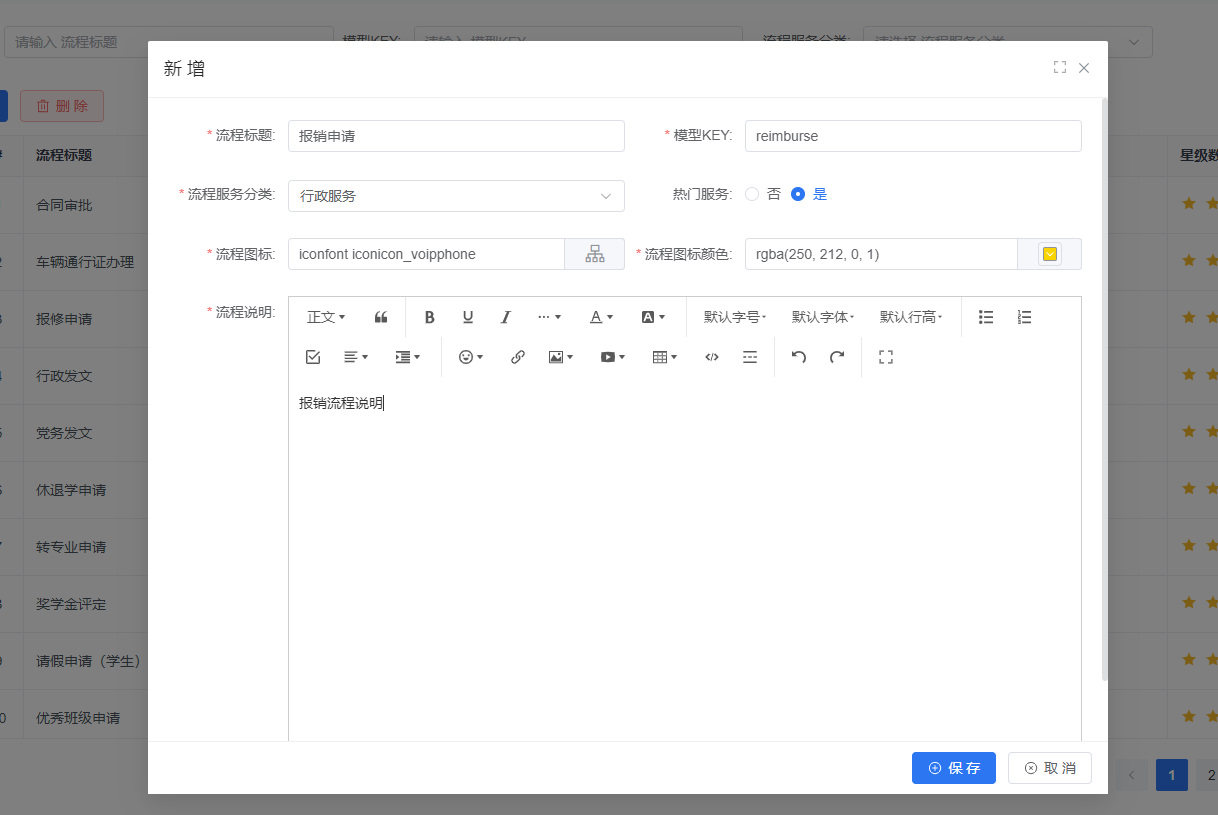Click the 取消 button
1218x815 pixels.
point(1050,768)
